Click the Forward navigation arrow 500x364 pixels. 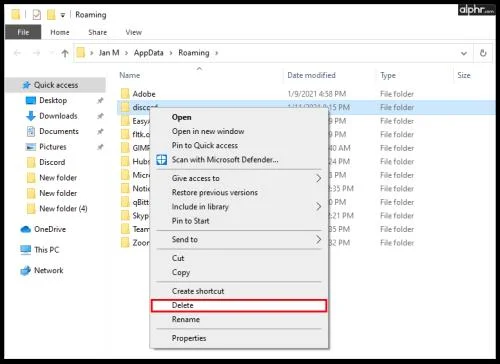tap(36, 53)
